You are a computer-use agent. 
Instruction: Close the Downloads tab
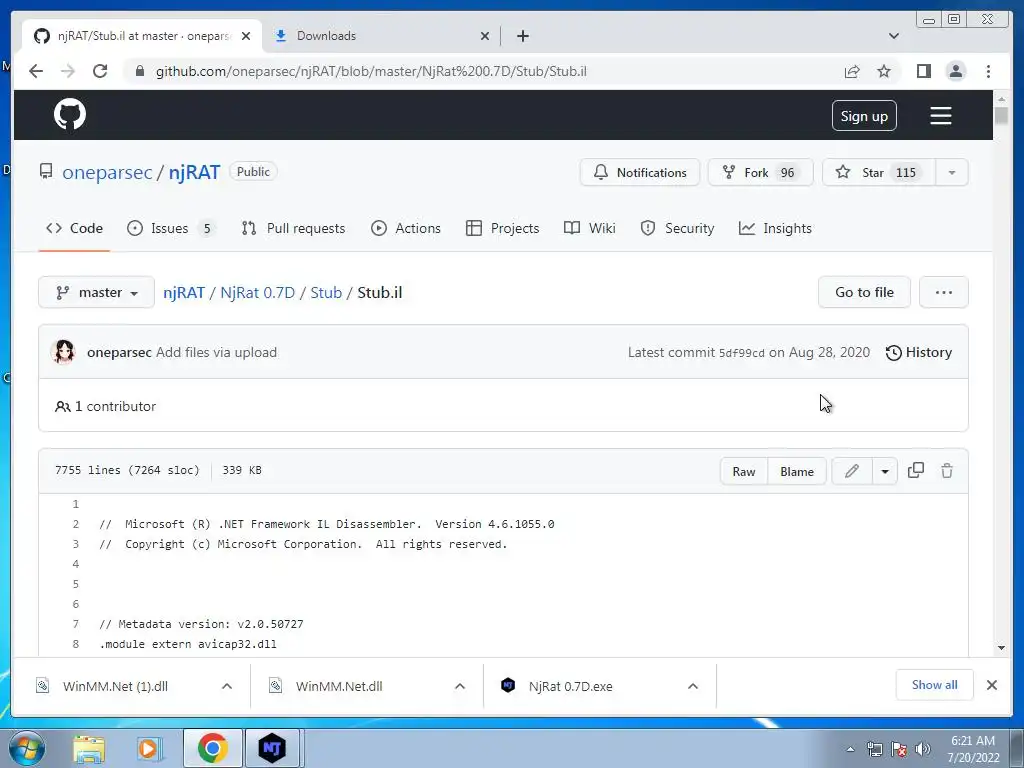[x=485, y=36]
